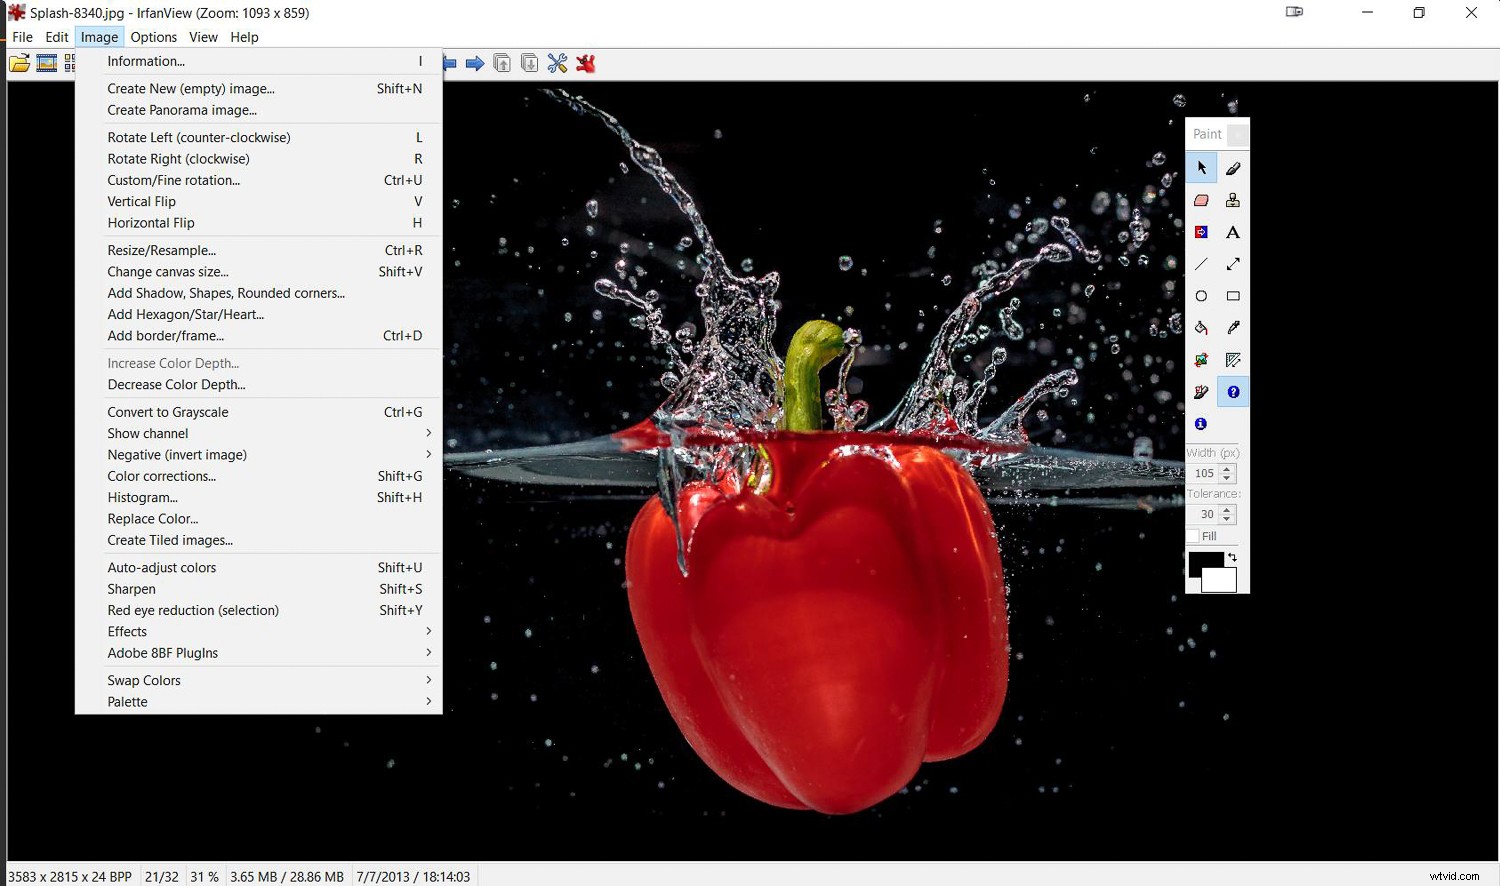Select the Eyedropper color picker tool
Screen dimensions: 1500x886
(1233, 328)
